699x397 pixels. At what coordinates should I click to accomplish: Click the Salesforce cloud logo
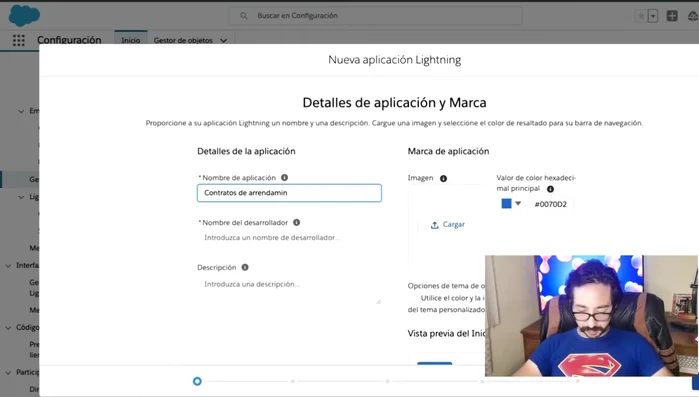(x=24, y=16)
